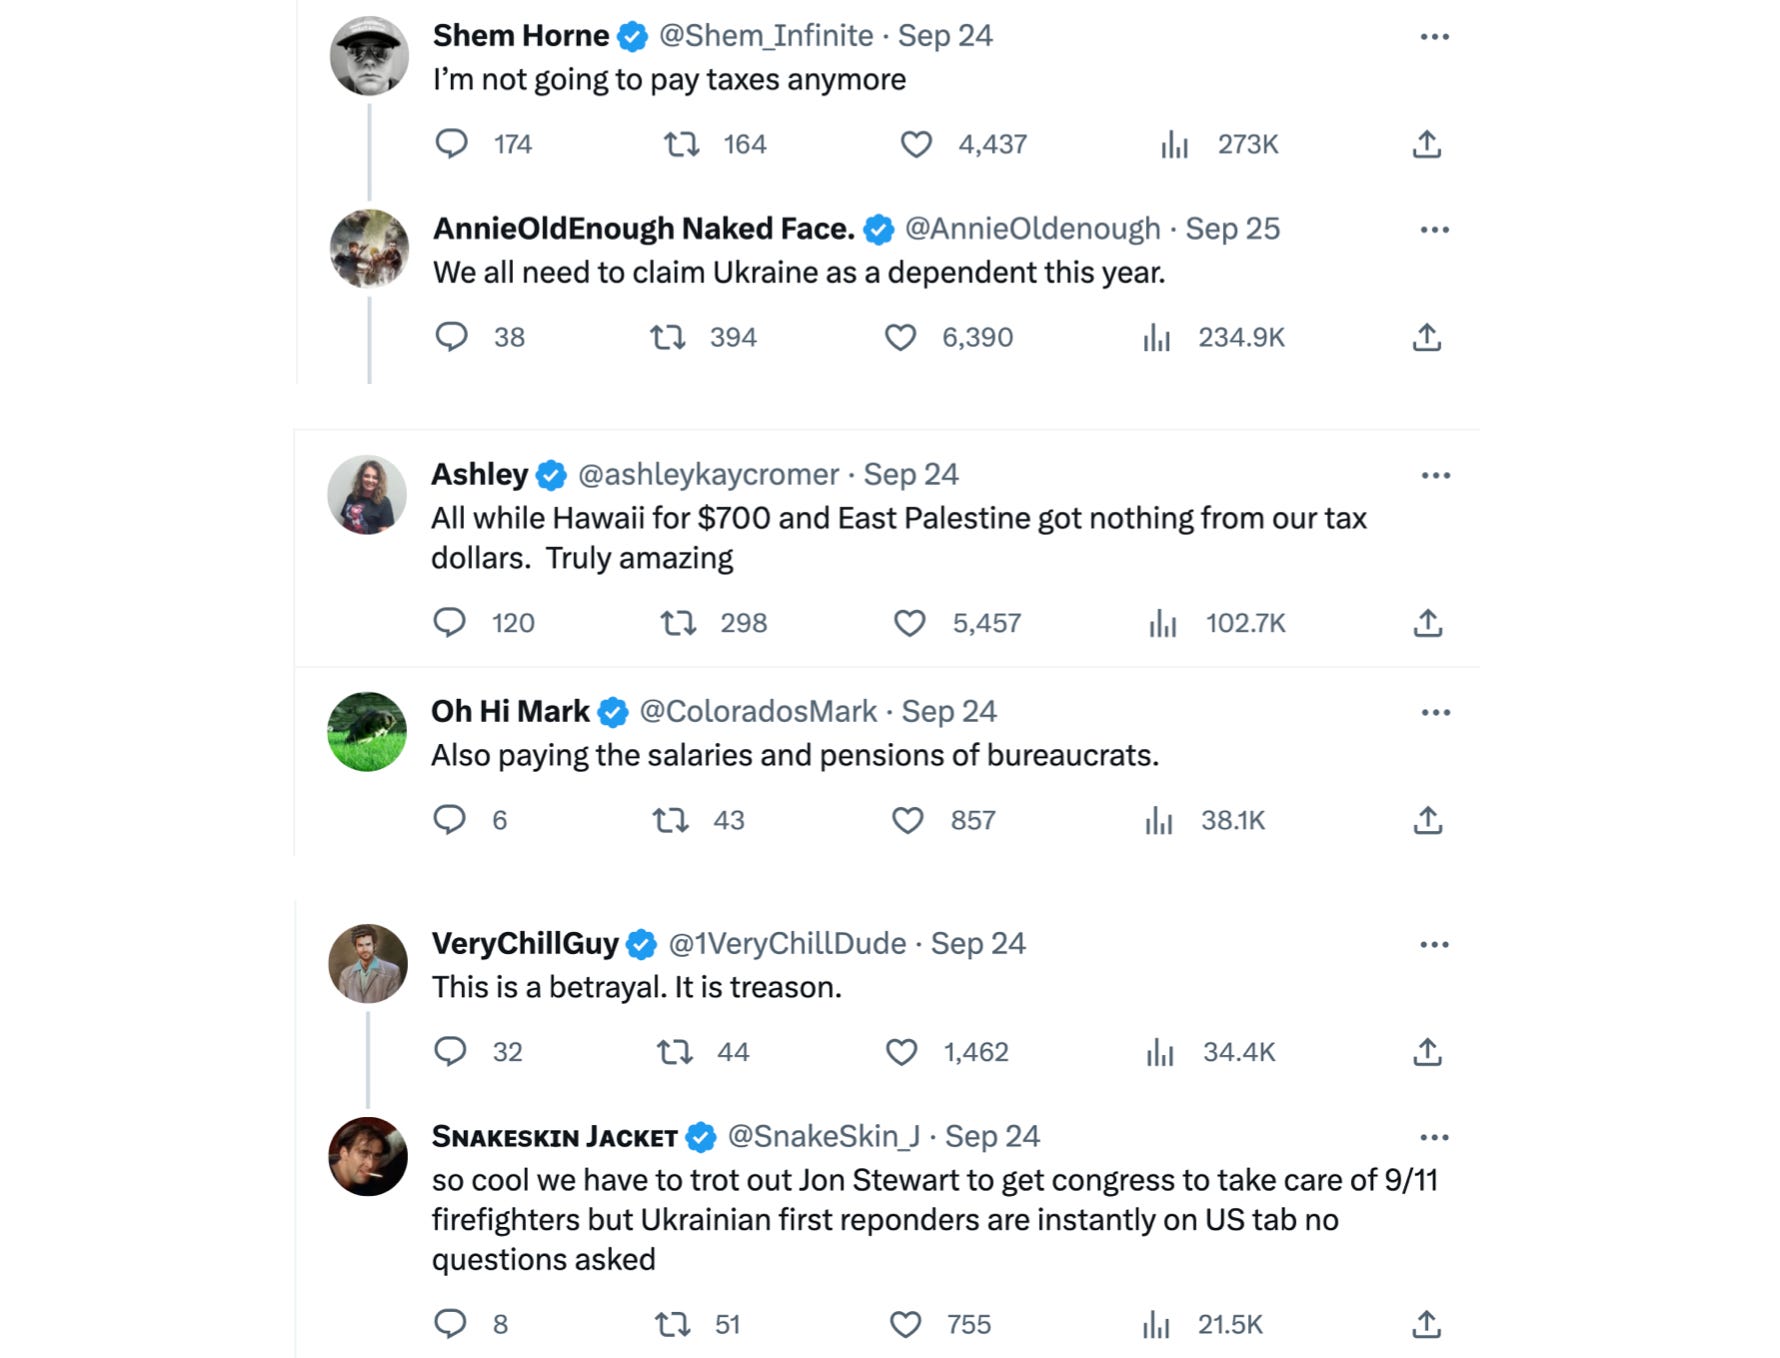This screenshot has height=1358, width=1780.
Task: Reply to SnakeSkin Jacket's tweet
Action: pos(450,1325)
